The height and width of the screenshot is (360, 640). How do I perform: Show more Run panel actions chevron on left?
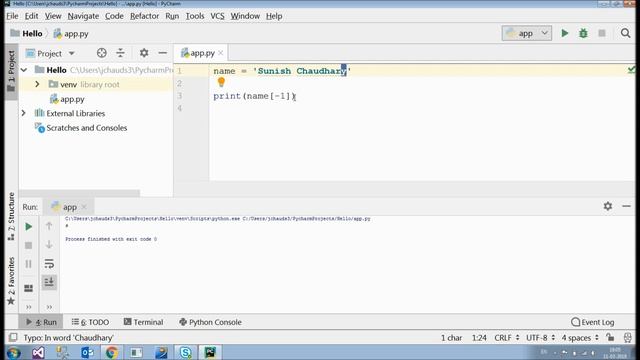pyautogui.click(x=29, y=307)
